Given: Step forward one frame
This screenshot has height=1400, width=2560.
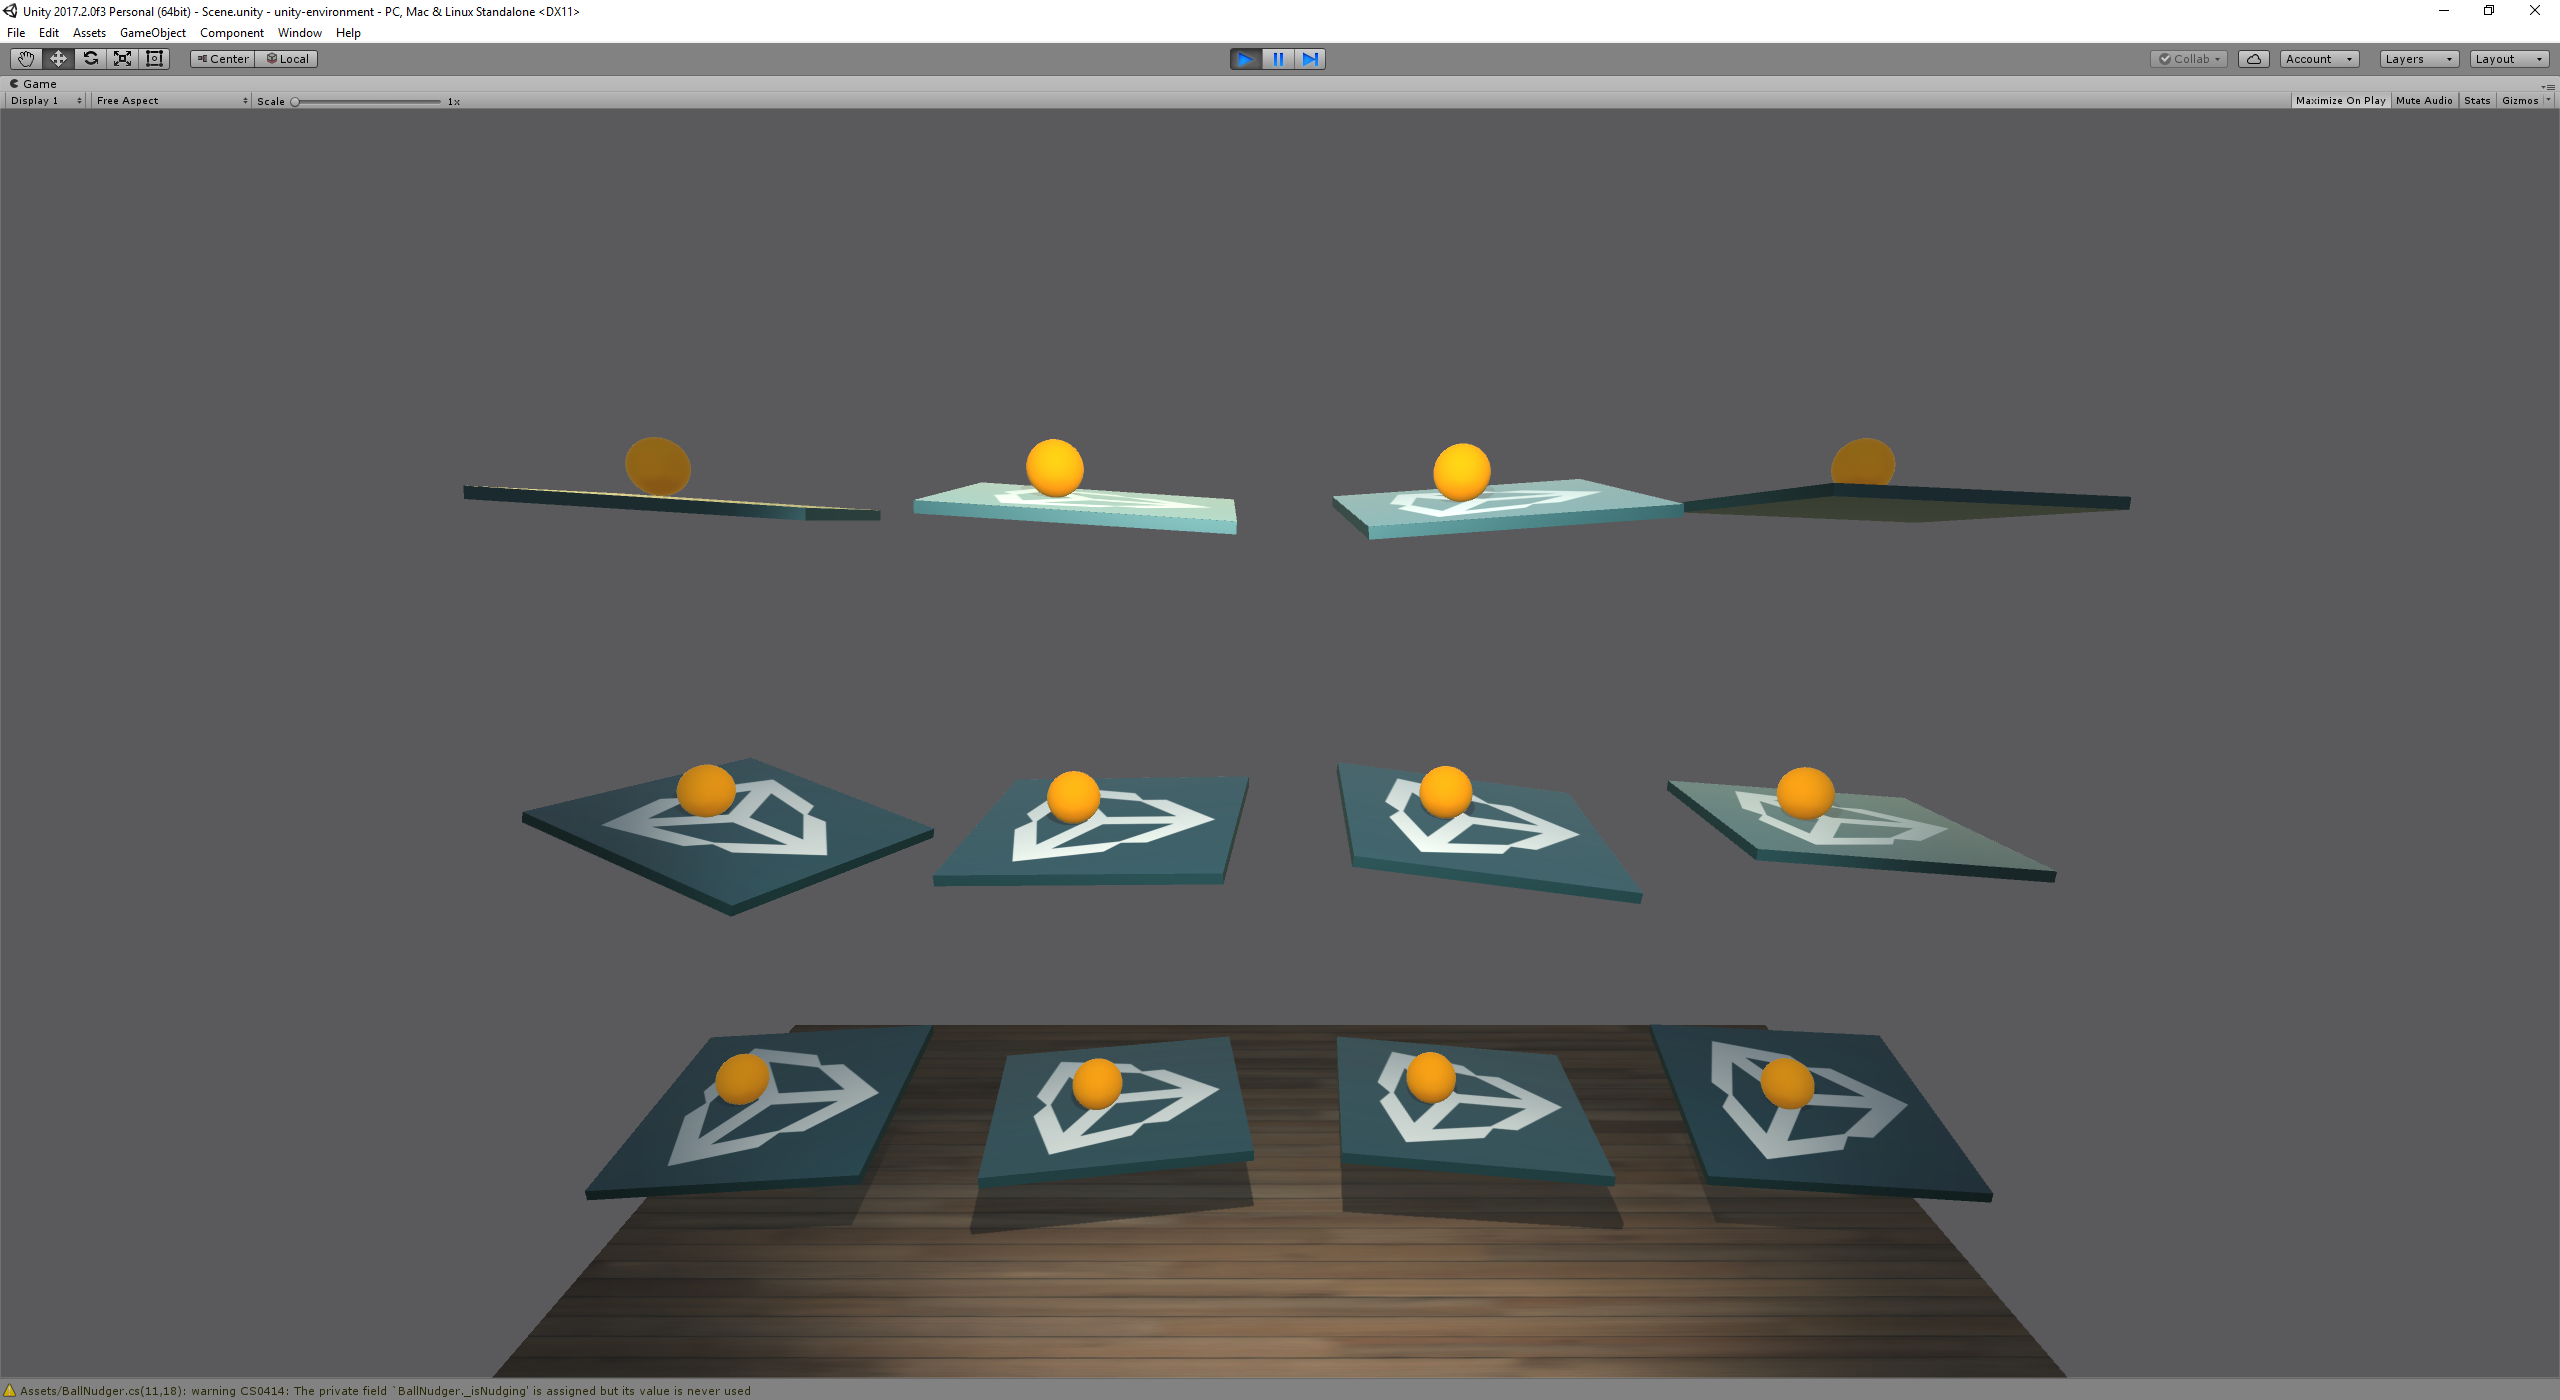Looking at the screenshot, I should point(1310,59).
